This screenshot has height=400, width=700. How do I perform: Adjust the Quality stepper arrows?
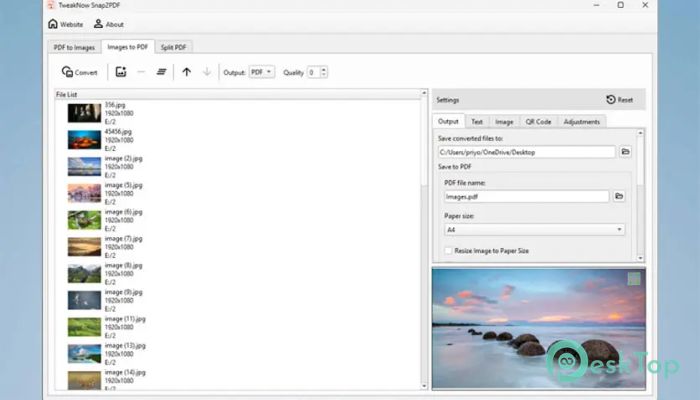(324, 72)
